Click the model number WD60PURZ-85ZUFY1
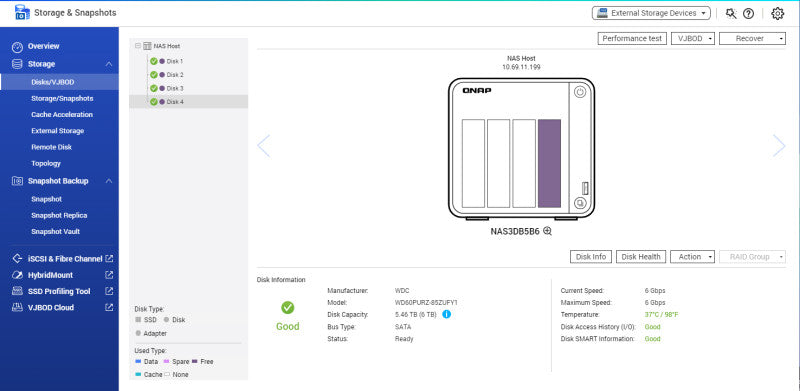Image resolution: width=800 pixels, height=391 pixels. tap(426, 303)
